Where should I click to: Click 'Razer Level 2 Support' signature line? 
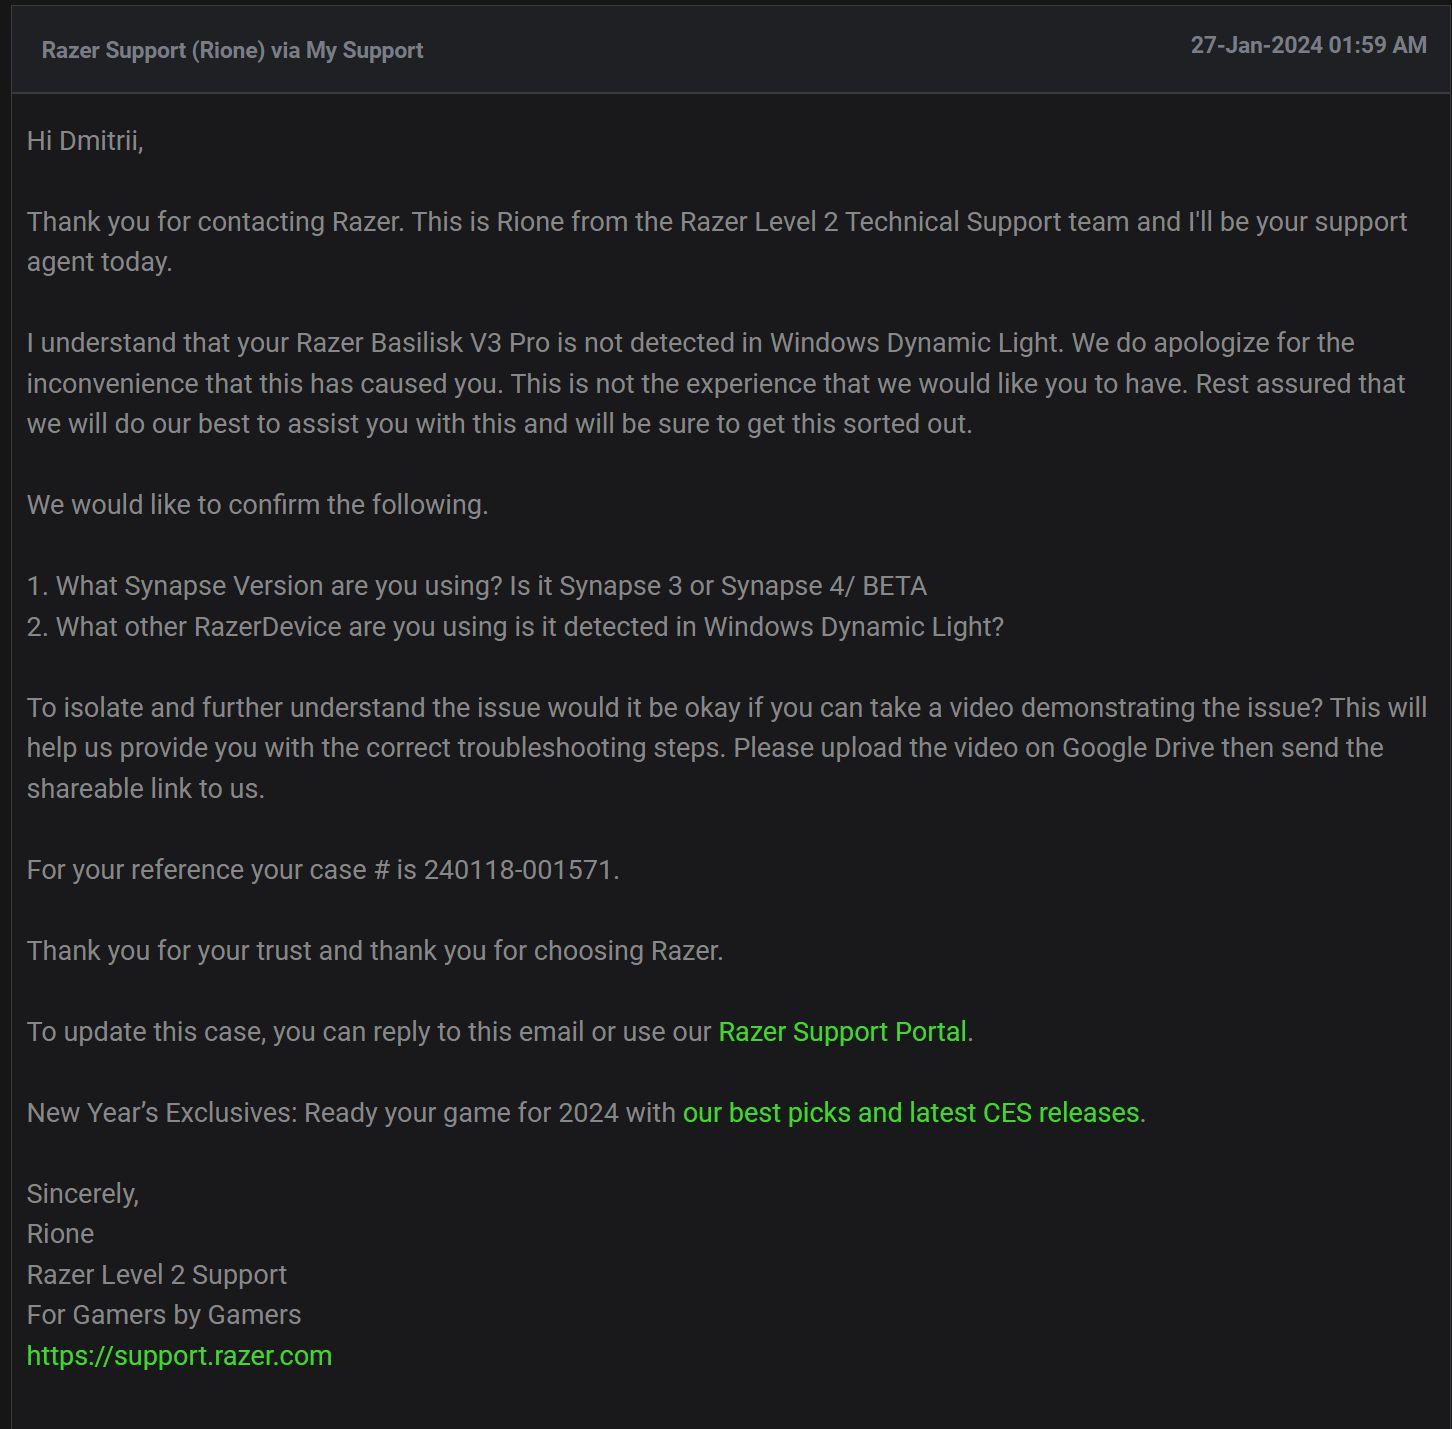[x=157, y=1275]
